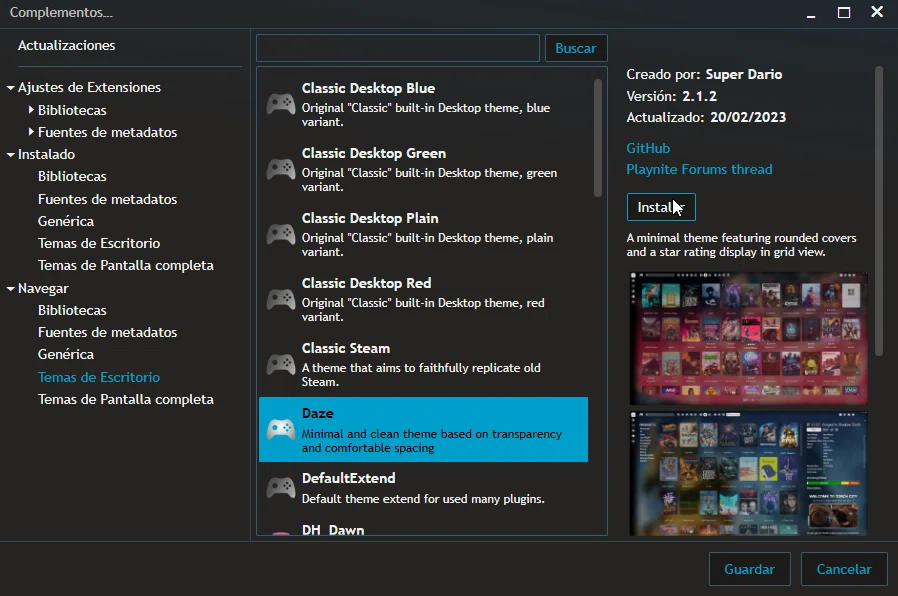Select the DefaultExtend theme icon

coord(280,486)
